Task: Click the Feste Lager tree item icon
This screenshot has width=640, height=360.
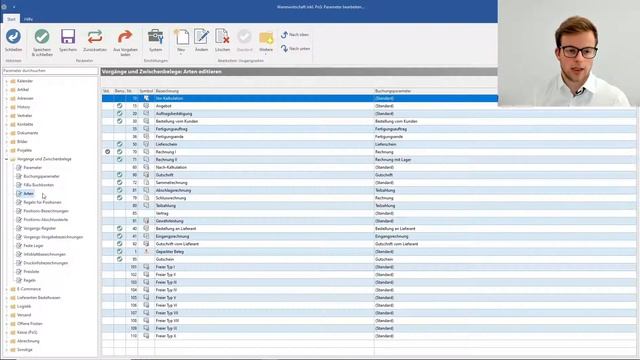Action: (x=19, y=245)
